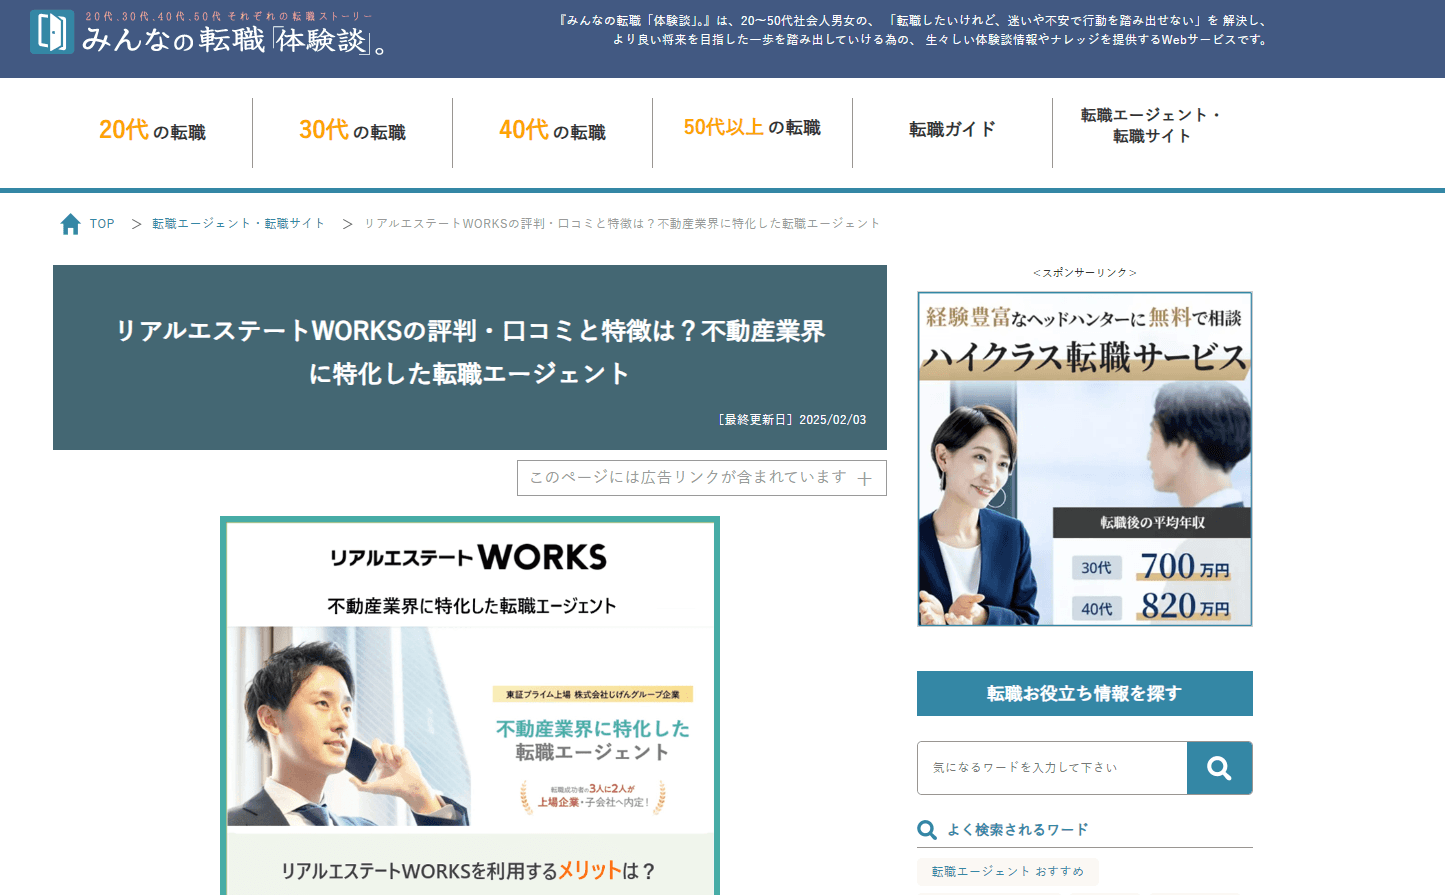Open the ハイクラス転職サービス sponsor banner
This screenshot has height=895, width=1445.
point(1085,459)
